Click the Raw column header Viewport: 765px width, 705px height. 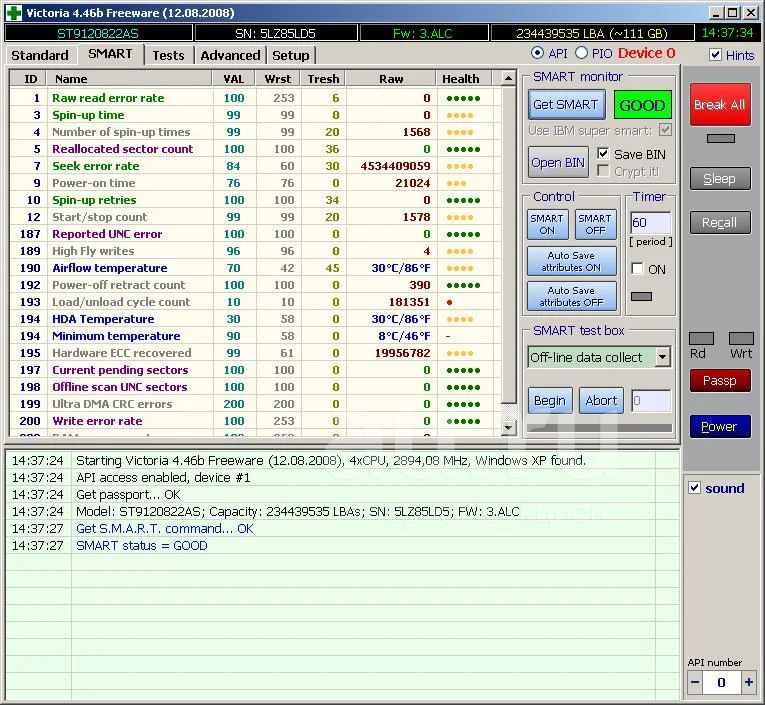(x=391, y=79)
